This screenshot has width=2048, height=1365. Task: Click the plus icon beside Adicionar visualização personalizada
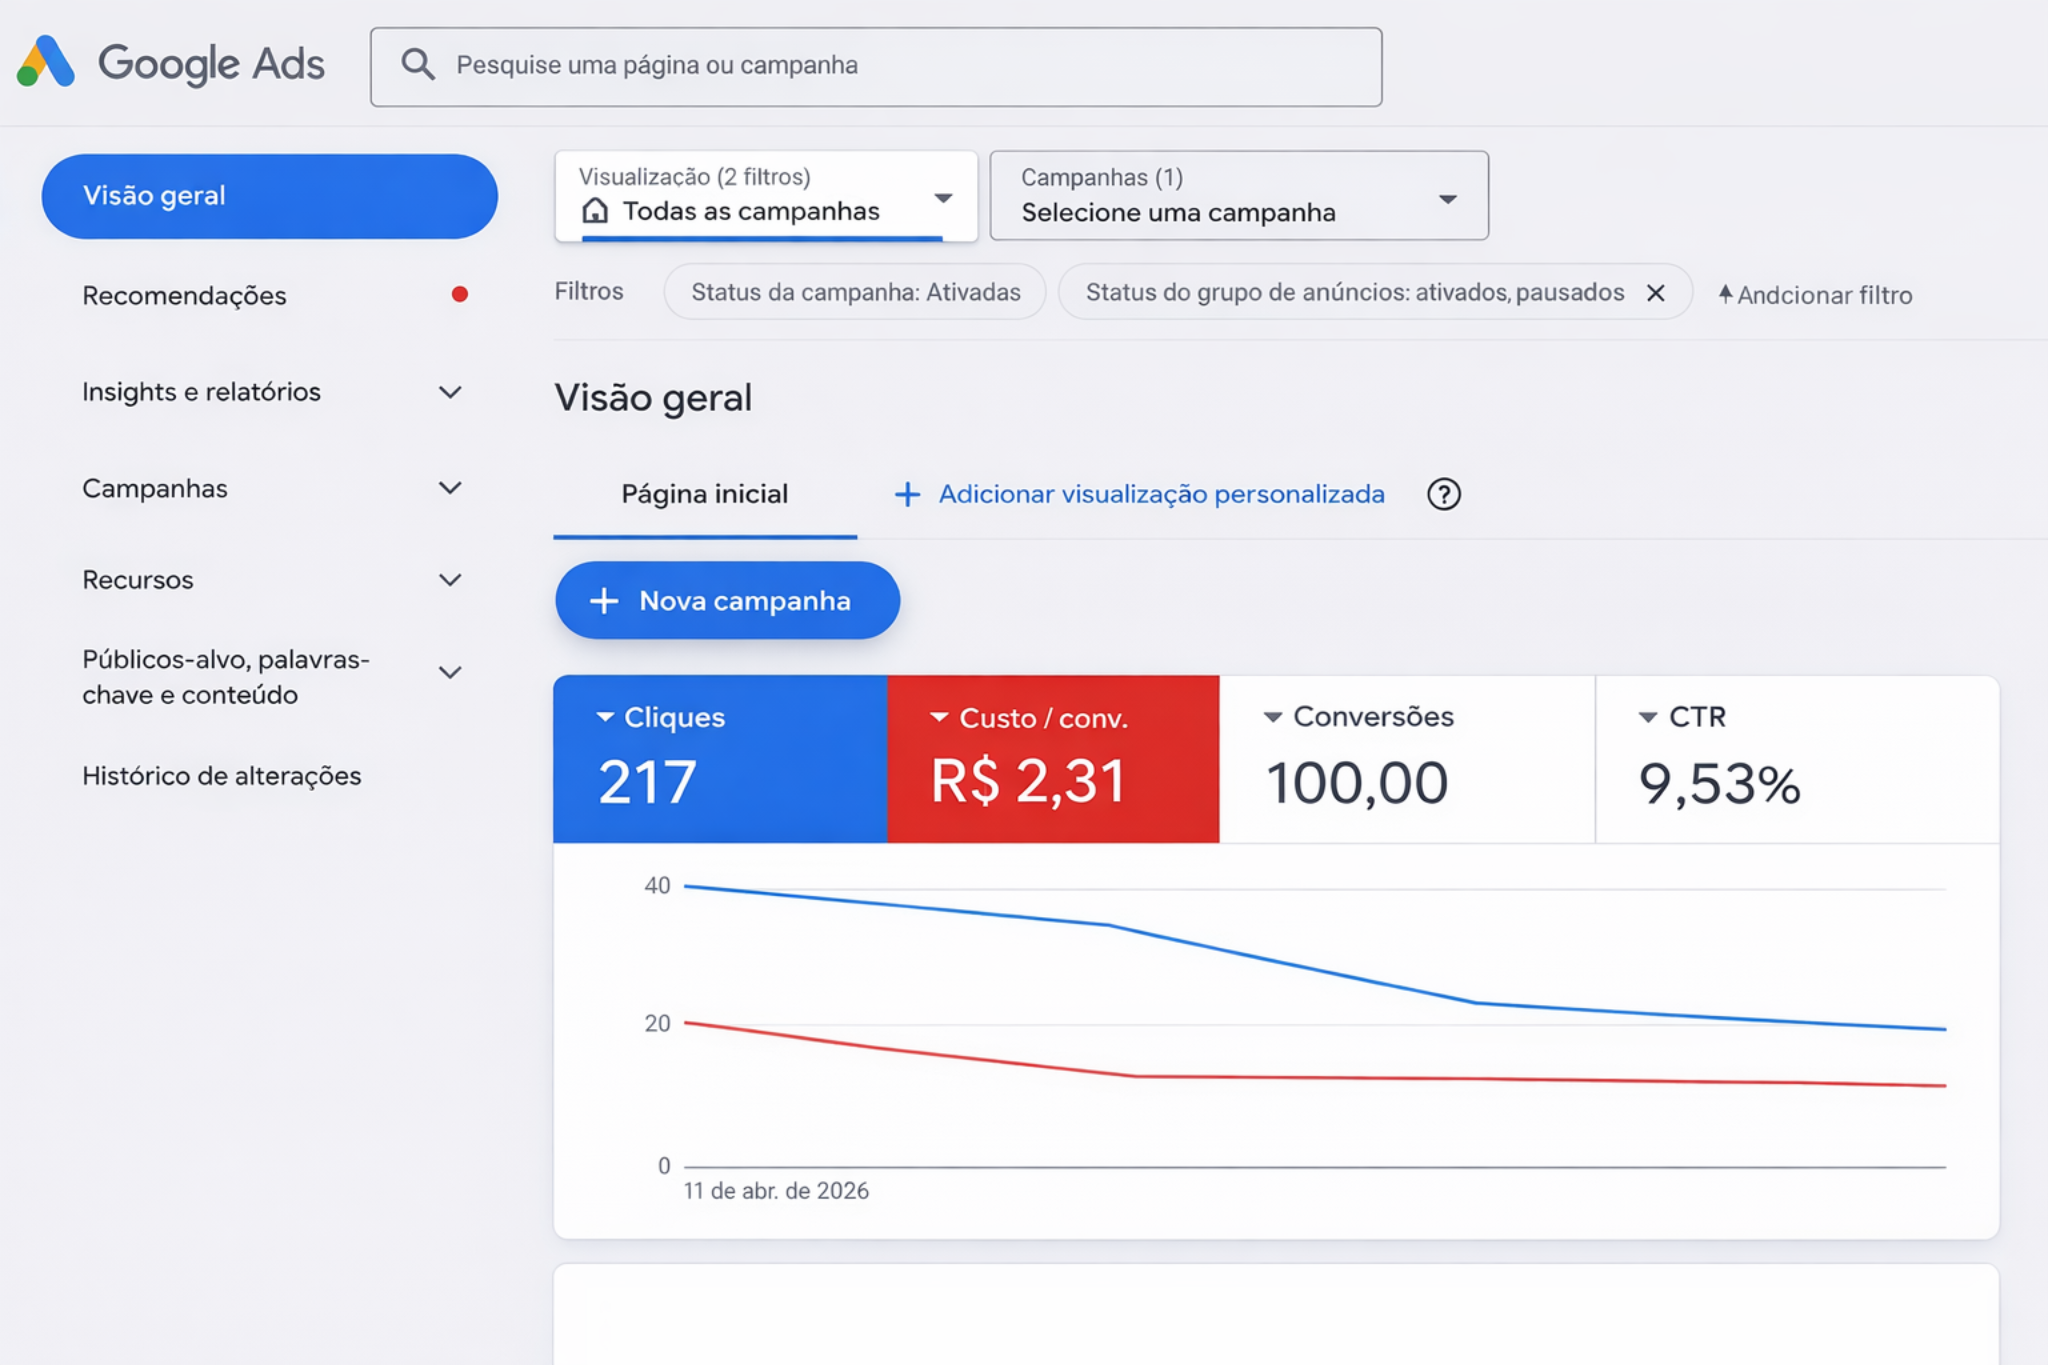906,494
